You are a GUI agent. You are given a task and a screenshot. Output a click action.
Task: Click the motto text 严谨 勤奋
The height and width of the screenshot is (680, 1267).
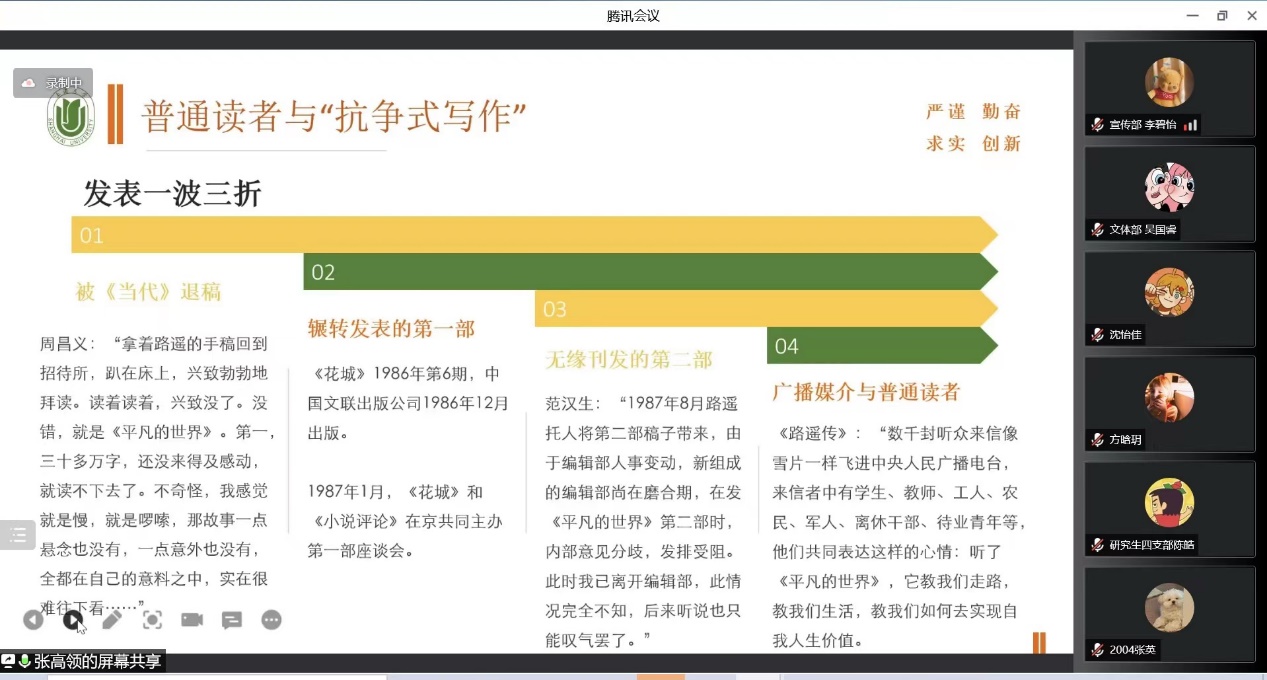click(974, 111)
